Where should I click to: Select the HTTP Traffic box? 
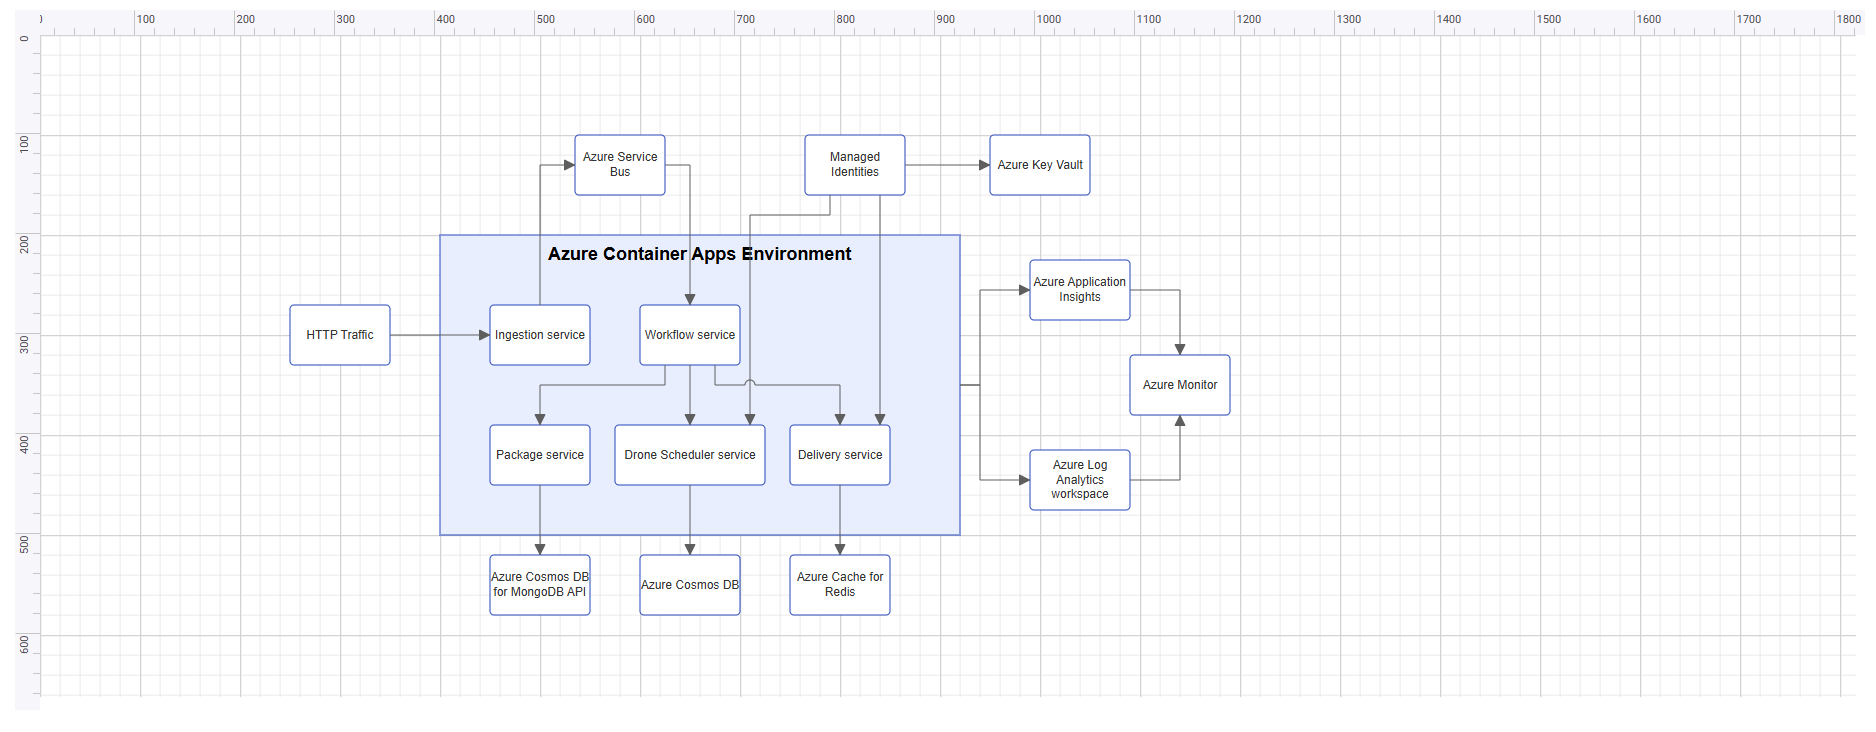pos(340,335)
